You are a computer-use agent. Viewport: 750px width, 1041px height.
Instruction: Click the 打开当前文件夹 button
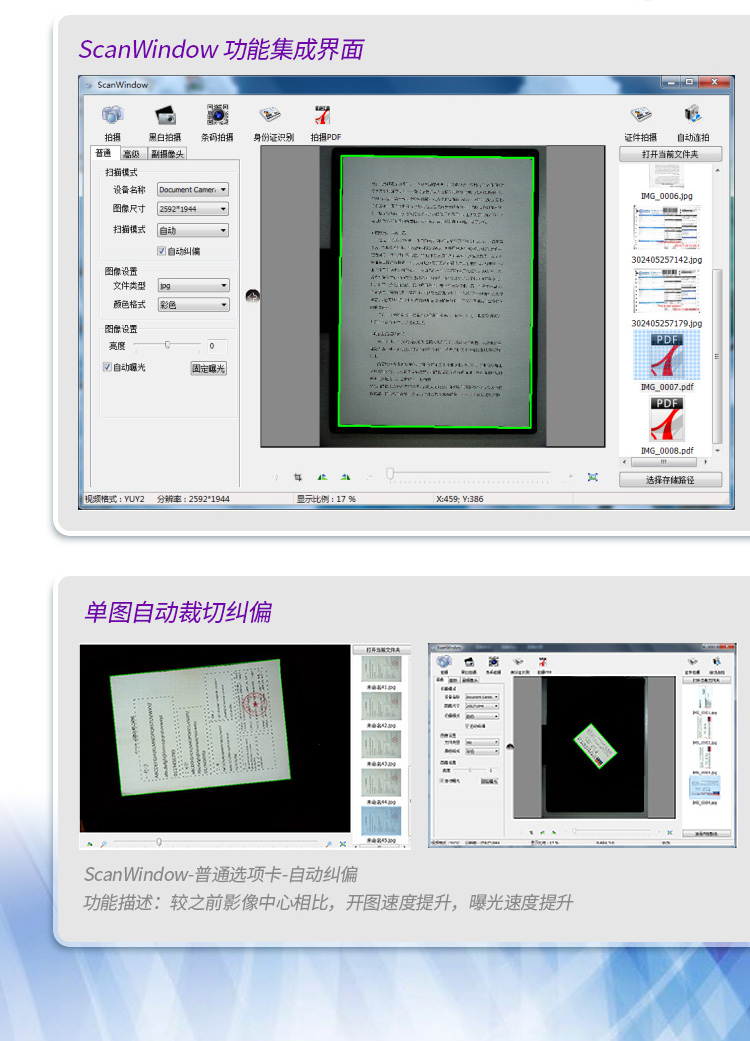[669, 154]
